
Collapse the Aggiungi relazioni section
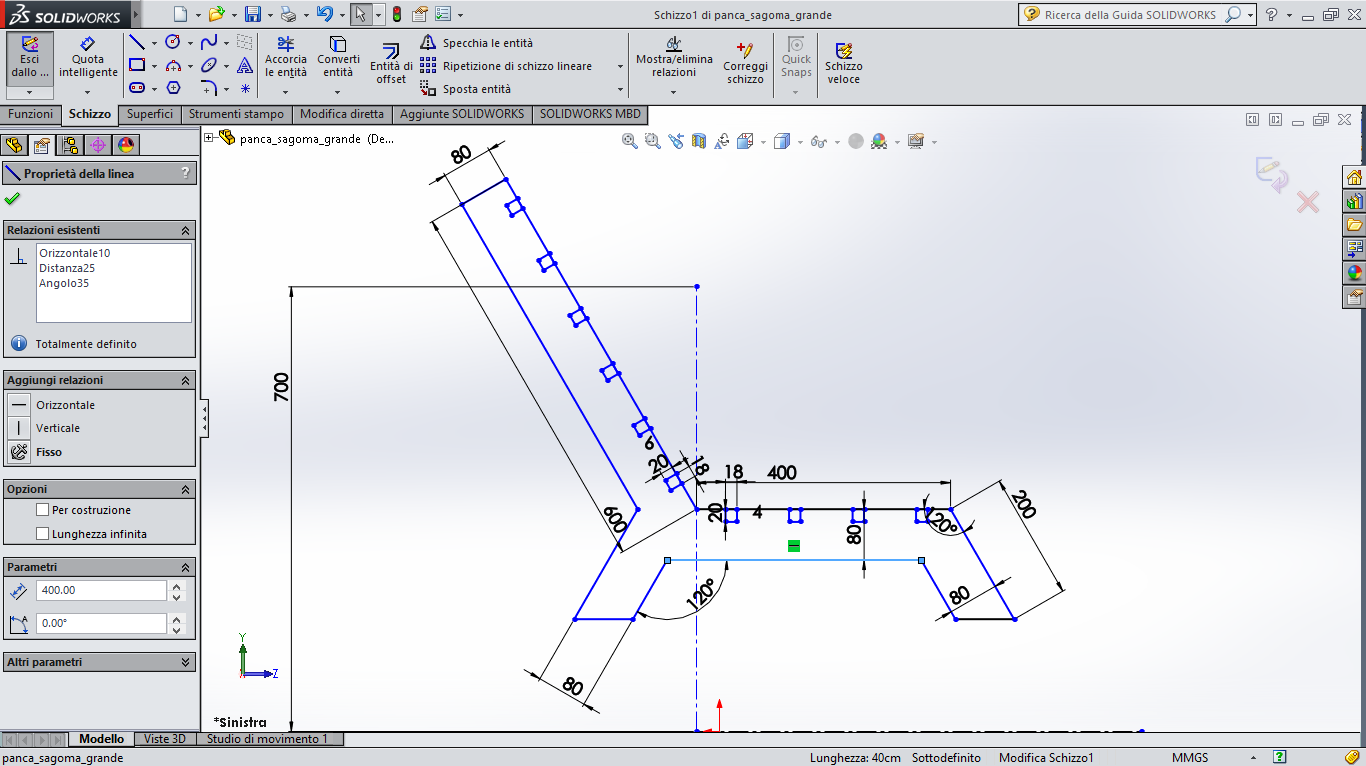click(x=185, y=380)
